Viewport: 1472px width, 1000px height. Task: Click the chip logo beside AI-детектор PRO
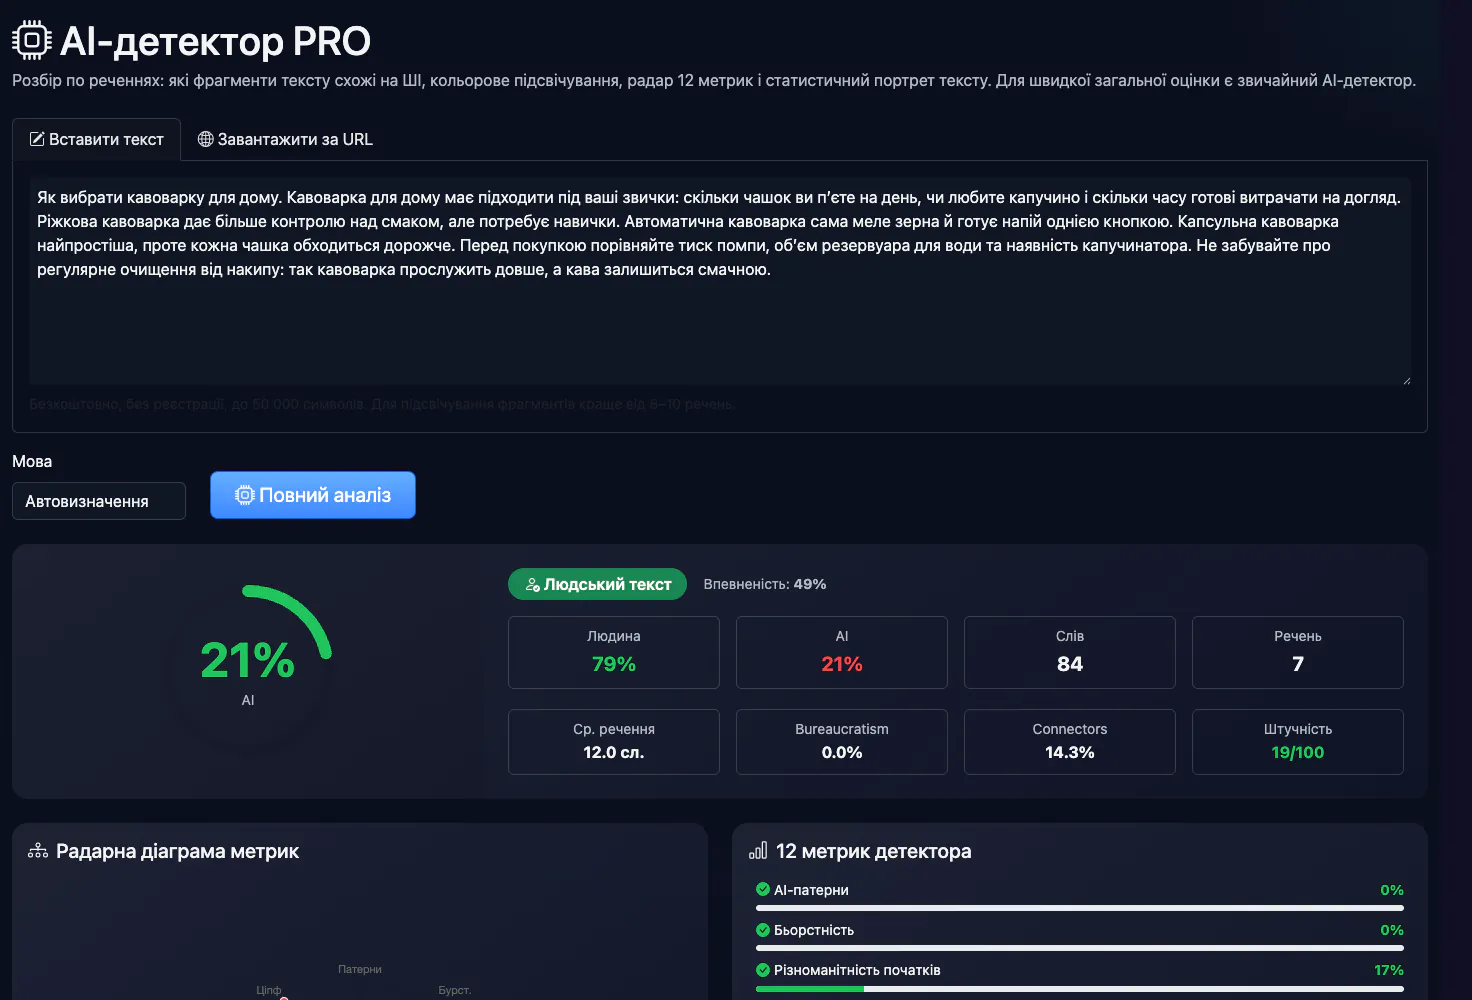tap(32, 40)
